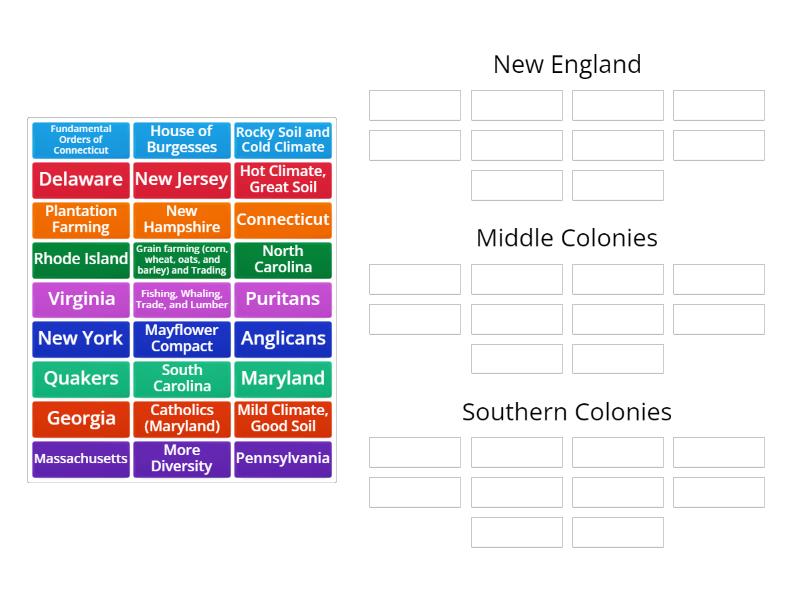Select the Delaware tile
The height and width of the screenshot is (600, 800).
coord(81,180)
